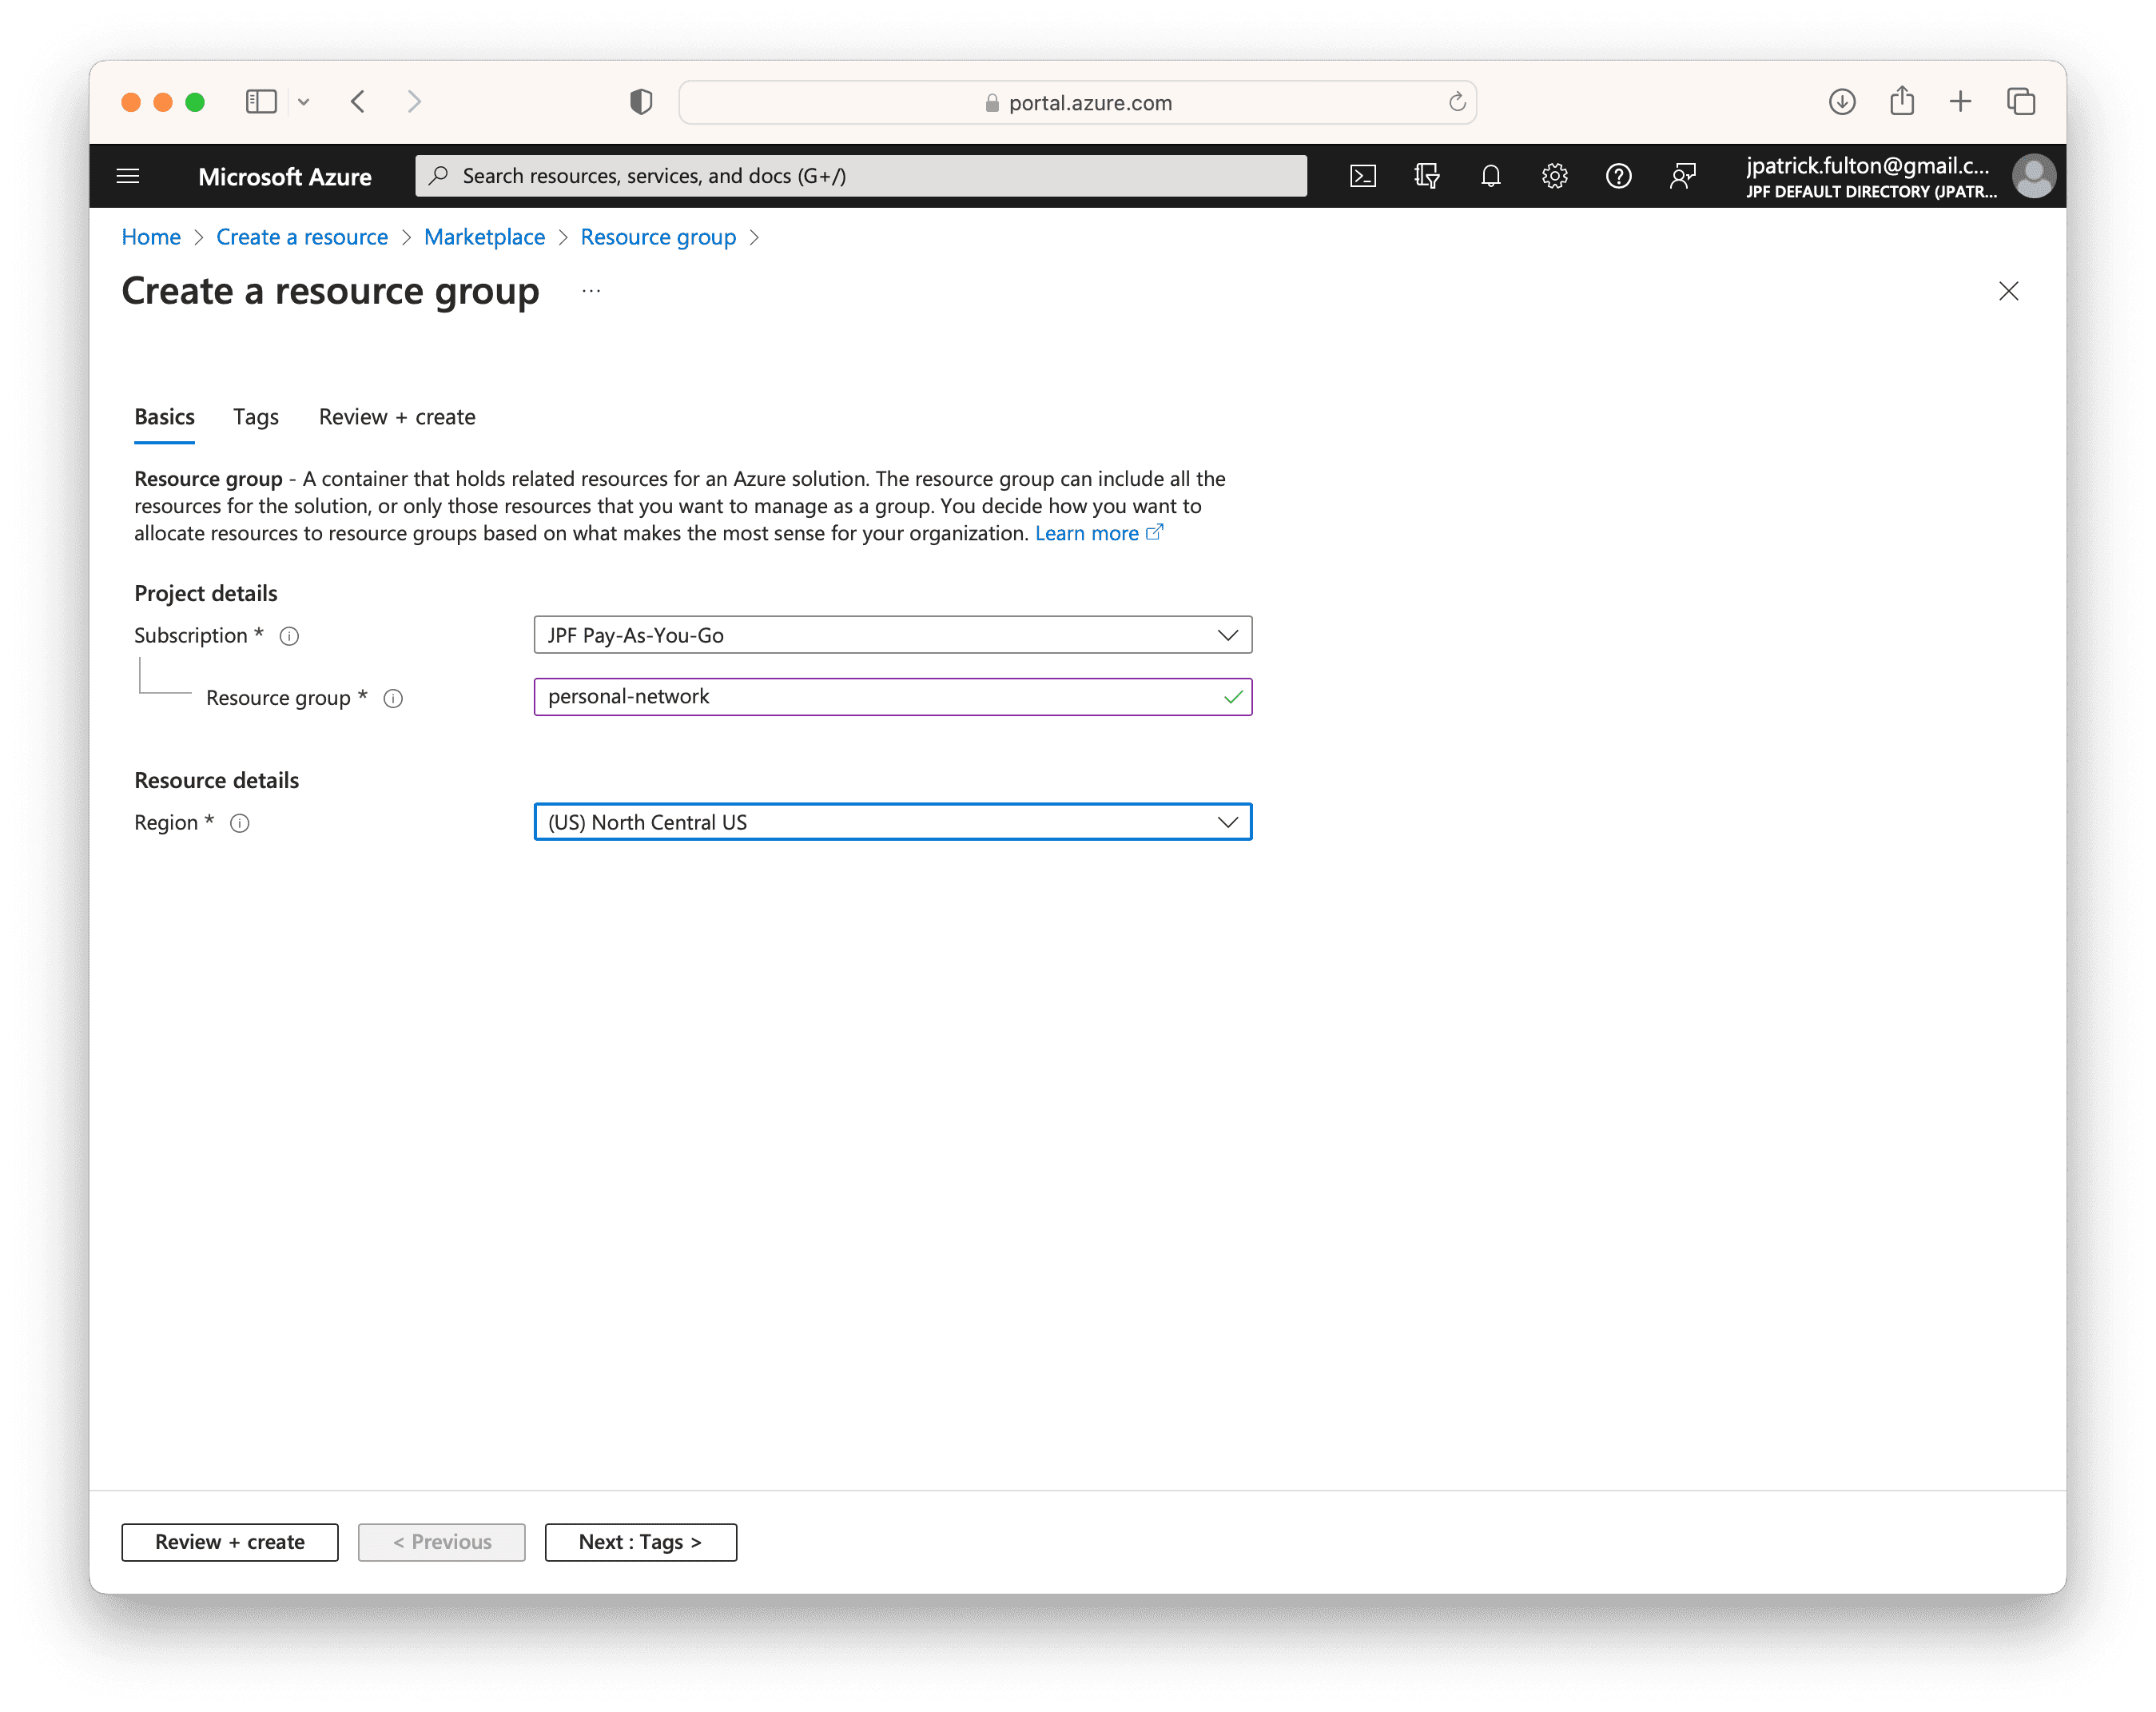
Task: Open the Help question mark icon
Action: [1618, 177]
